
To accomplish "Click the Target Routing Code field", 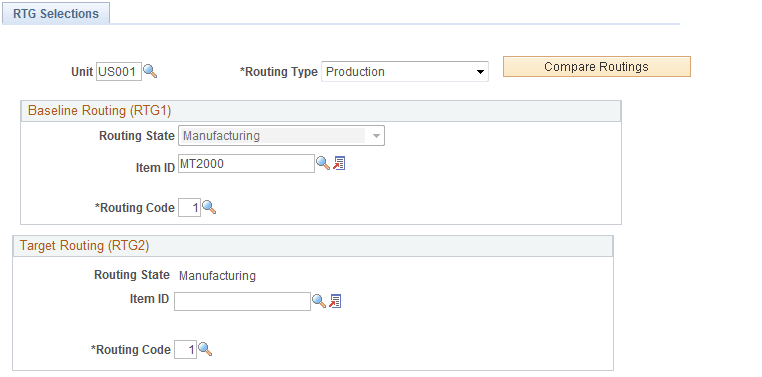I will [186, 349].
